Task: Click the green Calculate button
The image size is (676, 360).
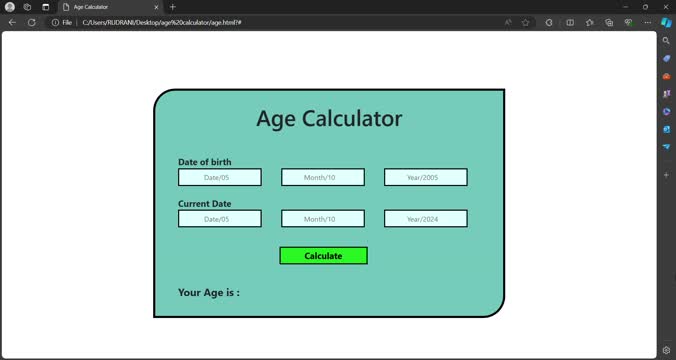Action: tap(323, 256)
